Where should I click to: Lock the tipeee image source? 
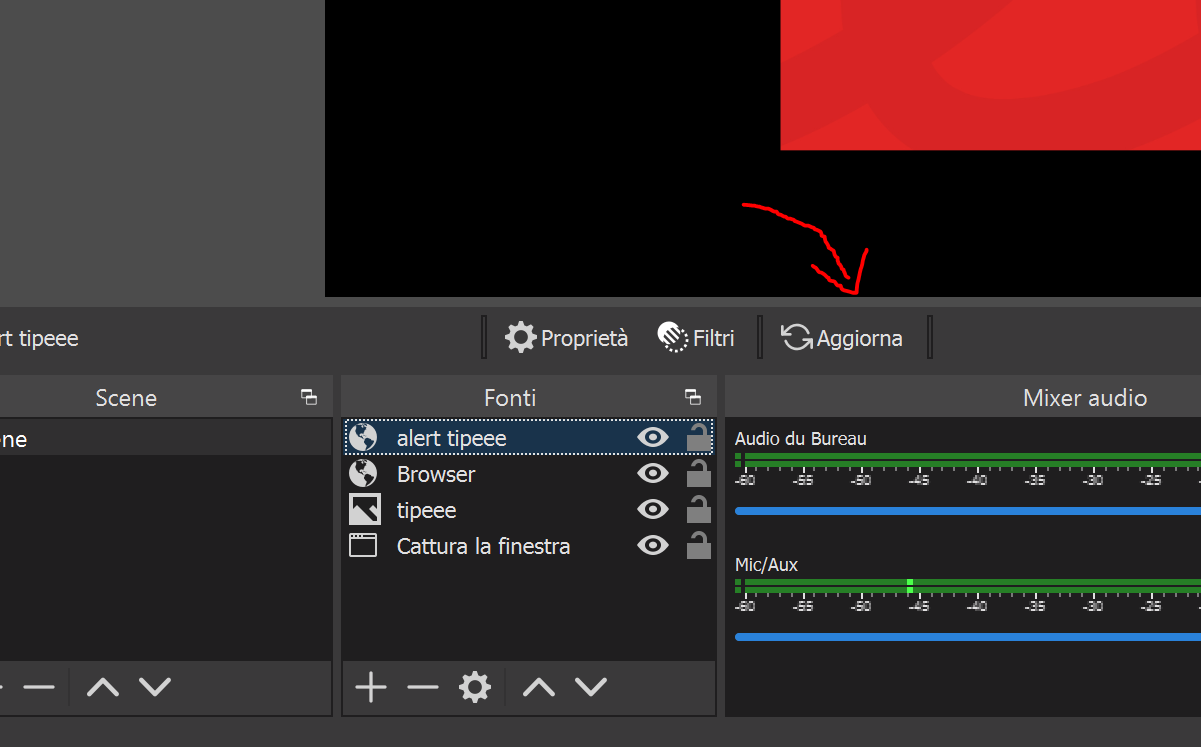[698, 509]
